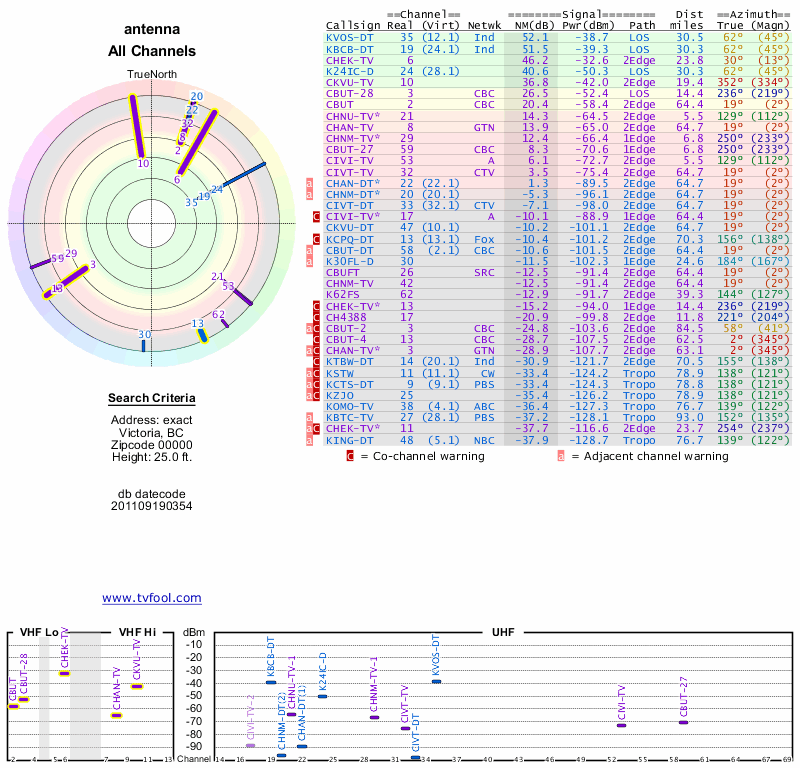Click the CKVU-TV callsign

[x=350, y=83]
